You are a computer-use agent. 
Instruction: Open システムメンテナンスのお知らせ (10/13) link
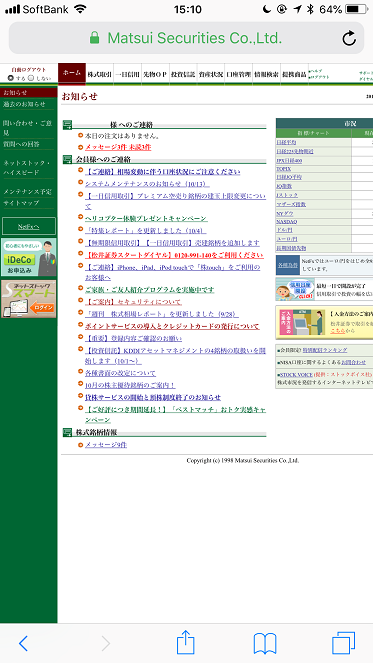147,184
